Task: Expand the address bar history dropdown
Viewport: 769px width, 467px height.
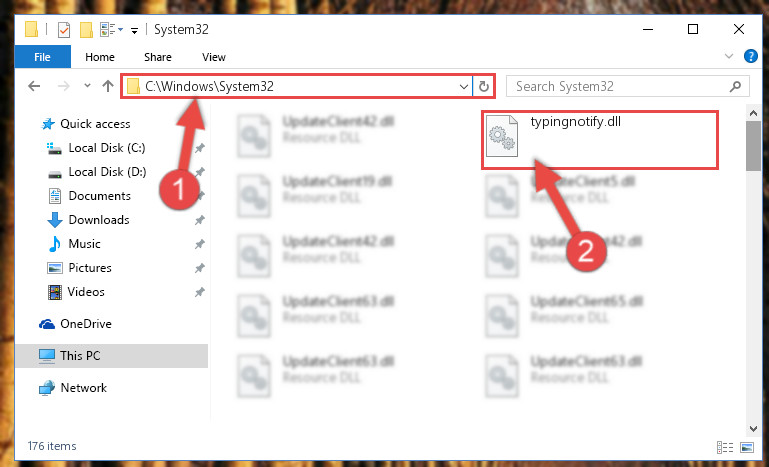Action: coord(463,87)
